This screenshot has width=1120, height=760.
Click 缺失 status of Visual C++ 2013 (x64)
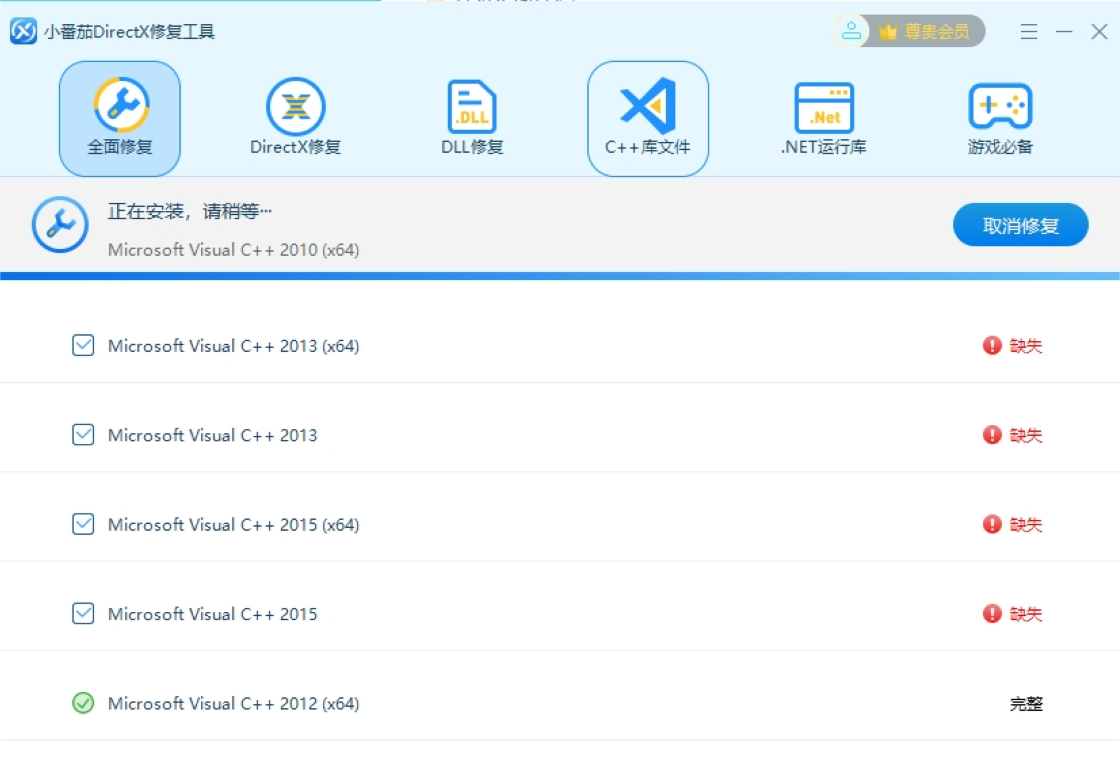pos(1013,346)
